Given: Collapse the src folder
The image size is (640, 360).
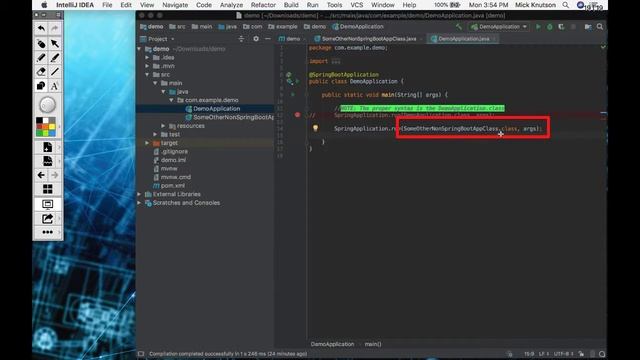Looking at the screenshot, I should tap(147, 75).
